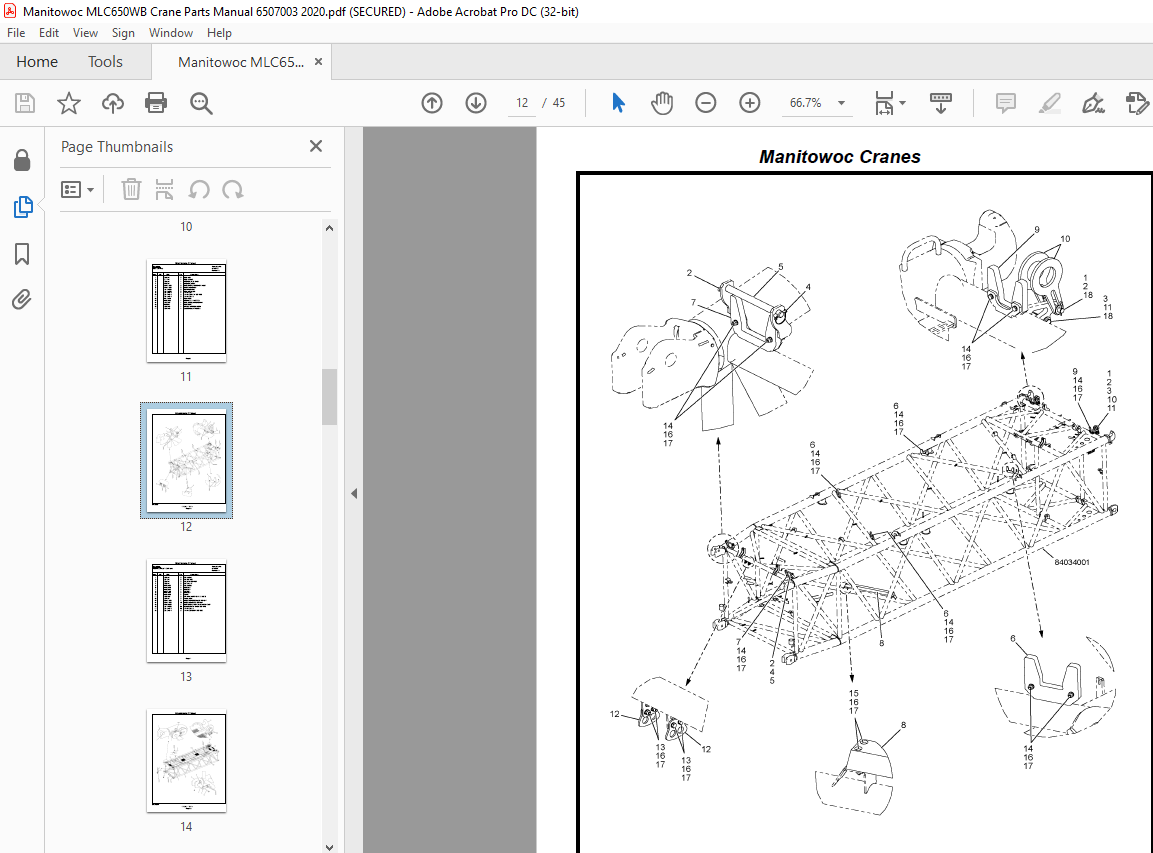The width and height of the screenshot is (1153, 853).
Task: Select page 11 thumbnail
Action: [x=187, y=310]
